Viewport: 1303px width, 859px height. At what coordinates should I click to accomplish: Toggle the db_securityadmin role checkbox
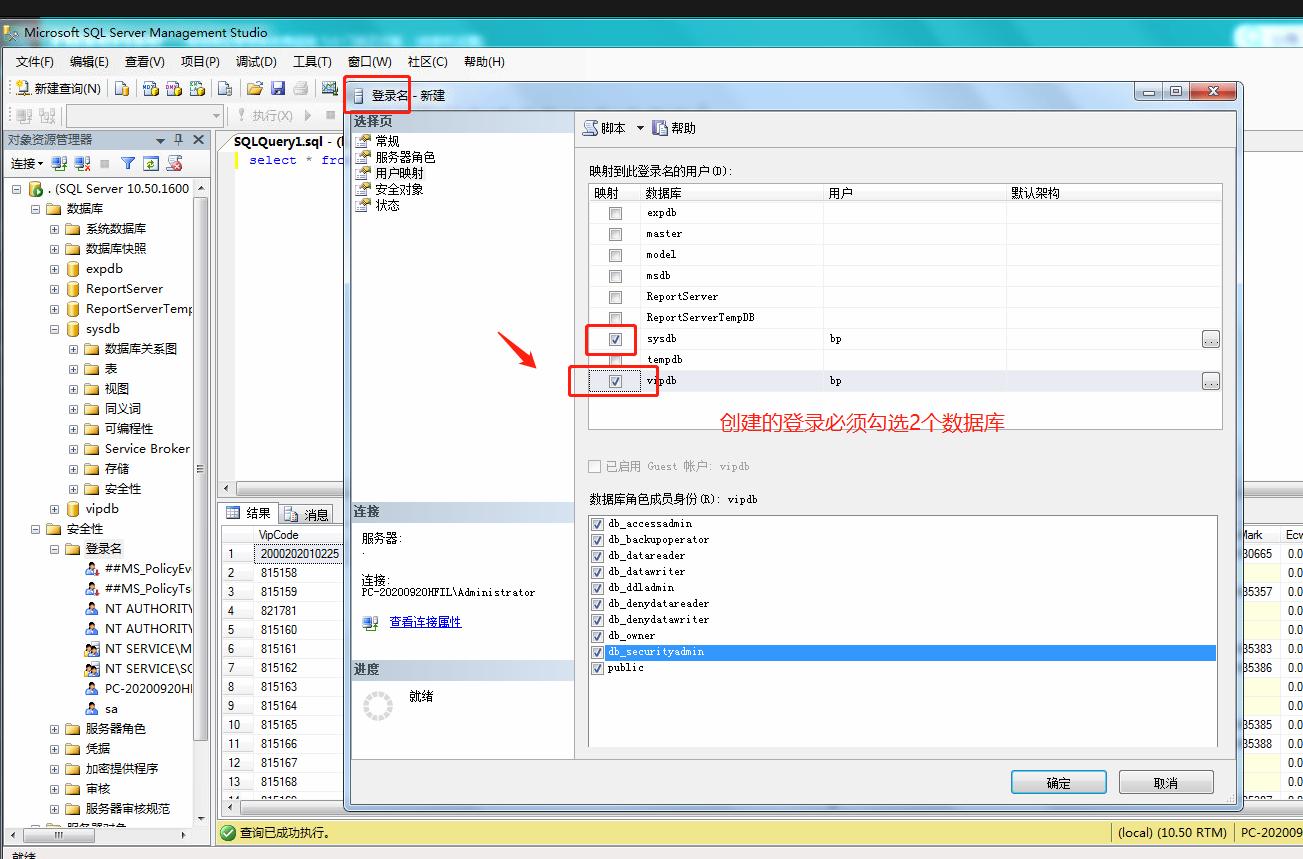[598, 652]
